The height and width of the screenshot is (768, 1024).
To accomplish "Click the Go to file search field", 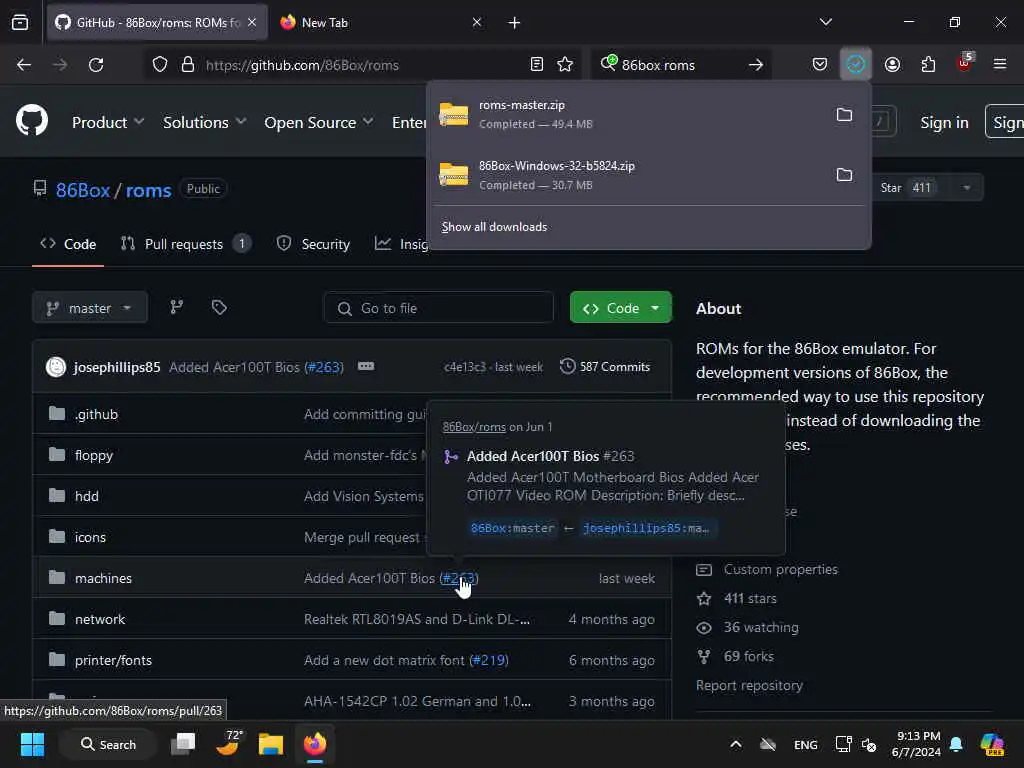I will click(x=438, y=308).
